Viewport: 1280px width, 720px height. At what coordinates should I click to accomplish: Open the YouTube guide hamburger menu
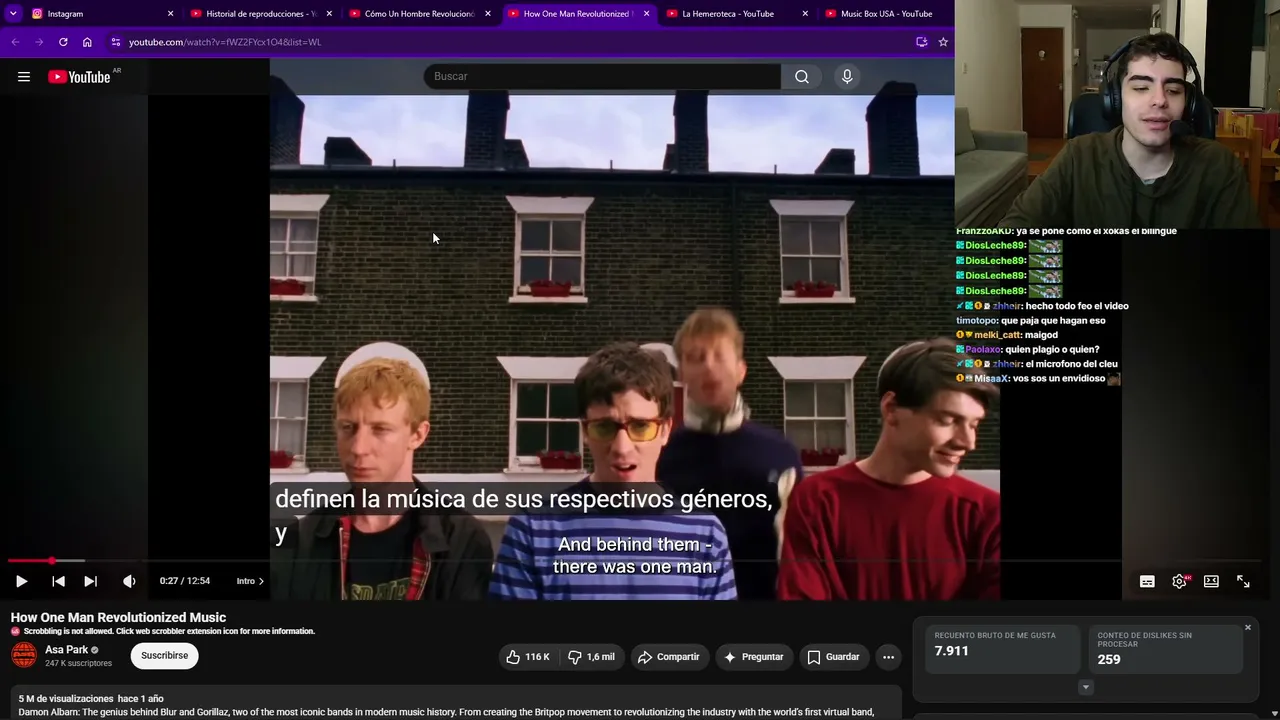(x=24, y=77)
